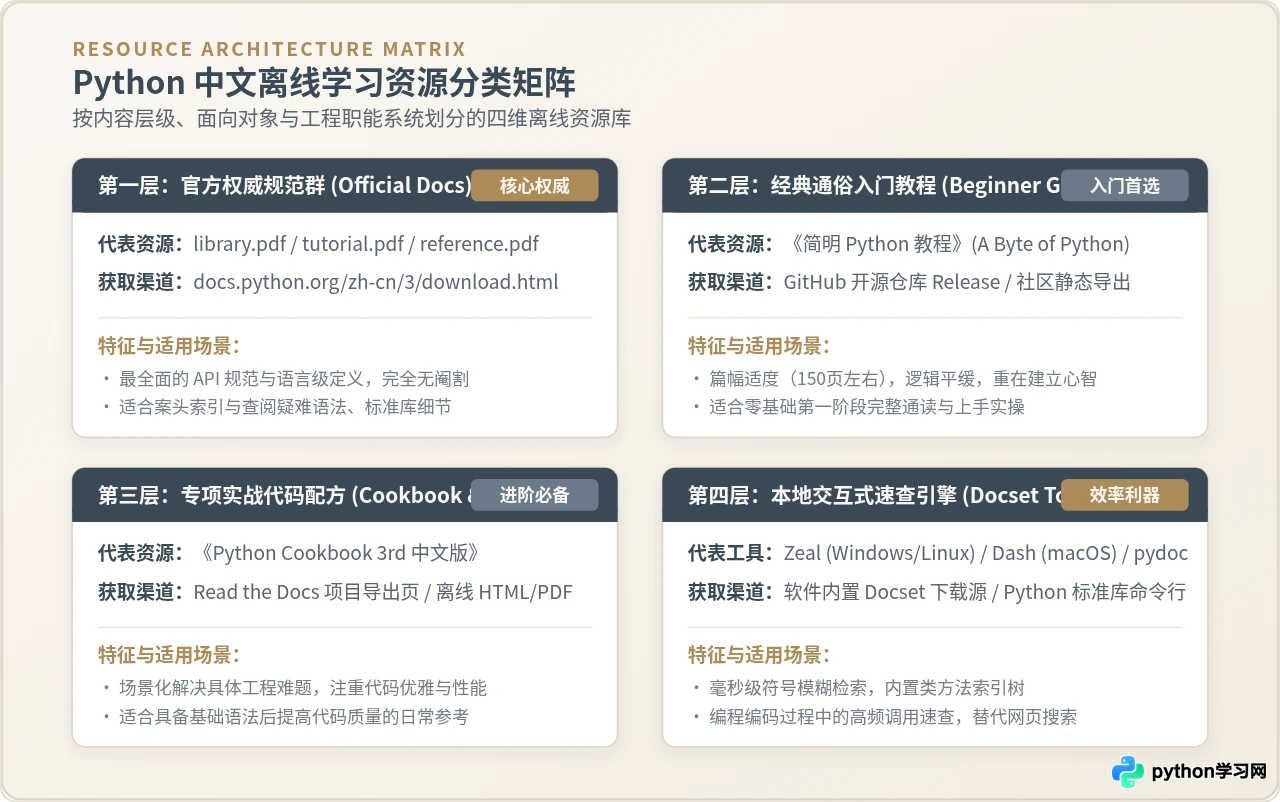
Task: Open the docs.python.org/zh-cn/3/download.html link
Action: click(x=376, y=282)
